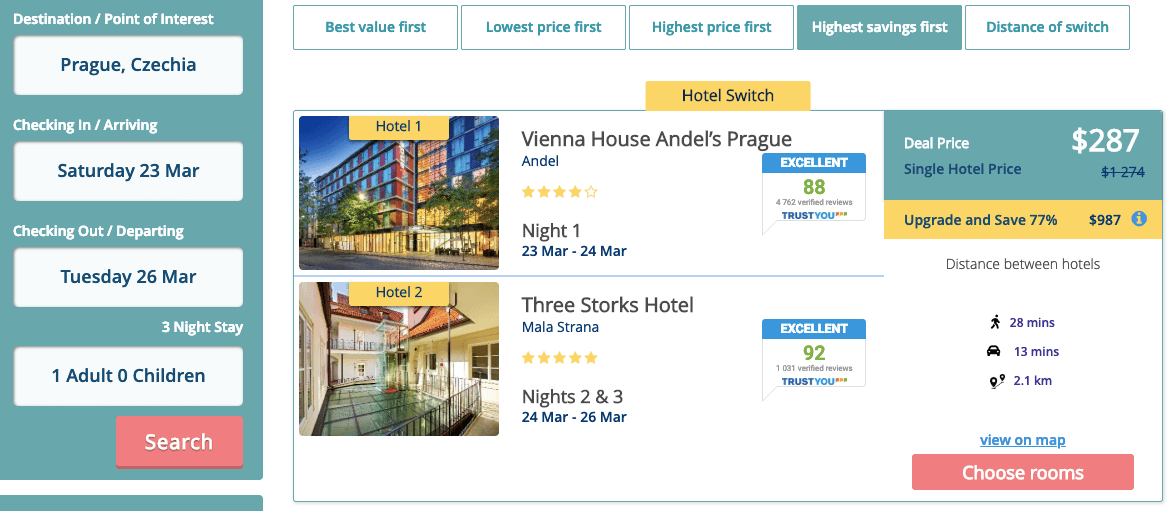Select Highest savings first sorting
1175x511 pixels.
coord(879,27)
